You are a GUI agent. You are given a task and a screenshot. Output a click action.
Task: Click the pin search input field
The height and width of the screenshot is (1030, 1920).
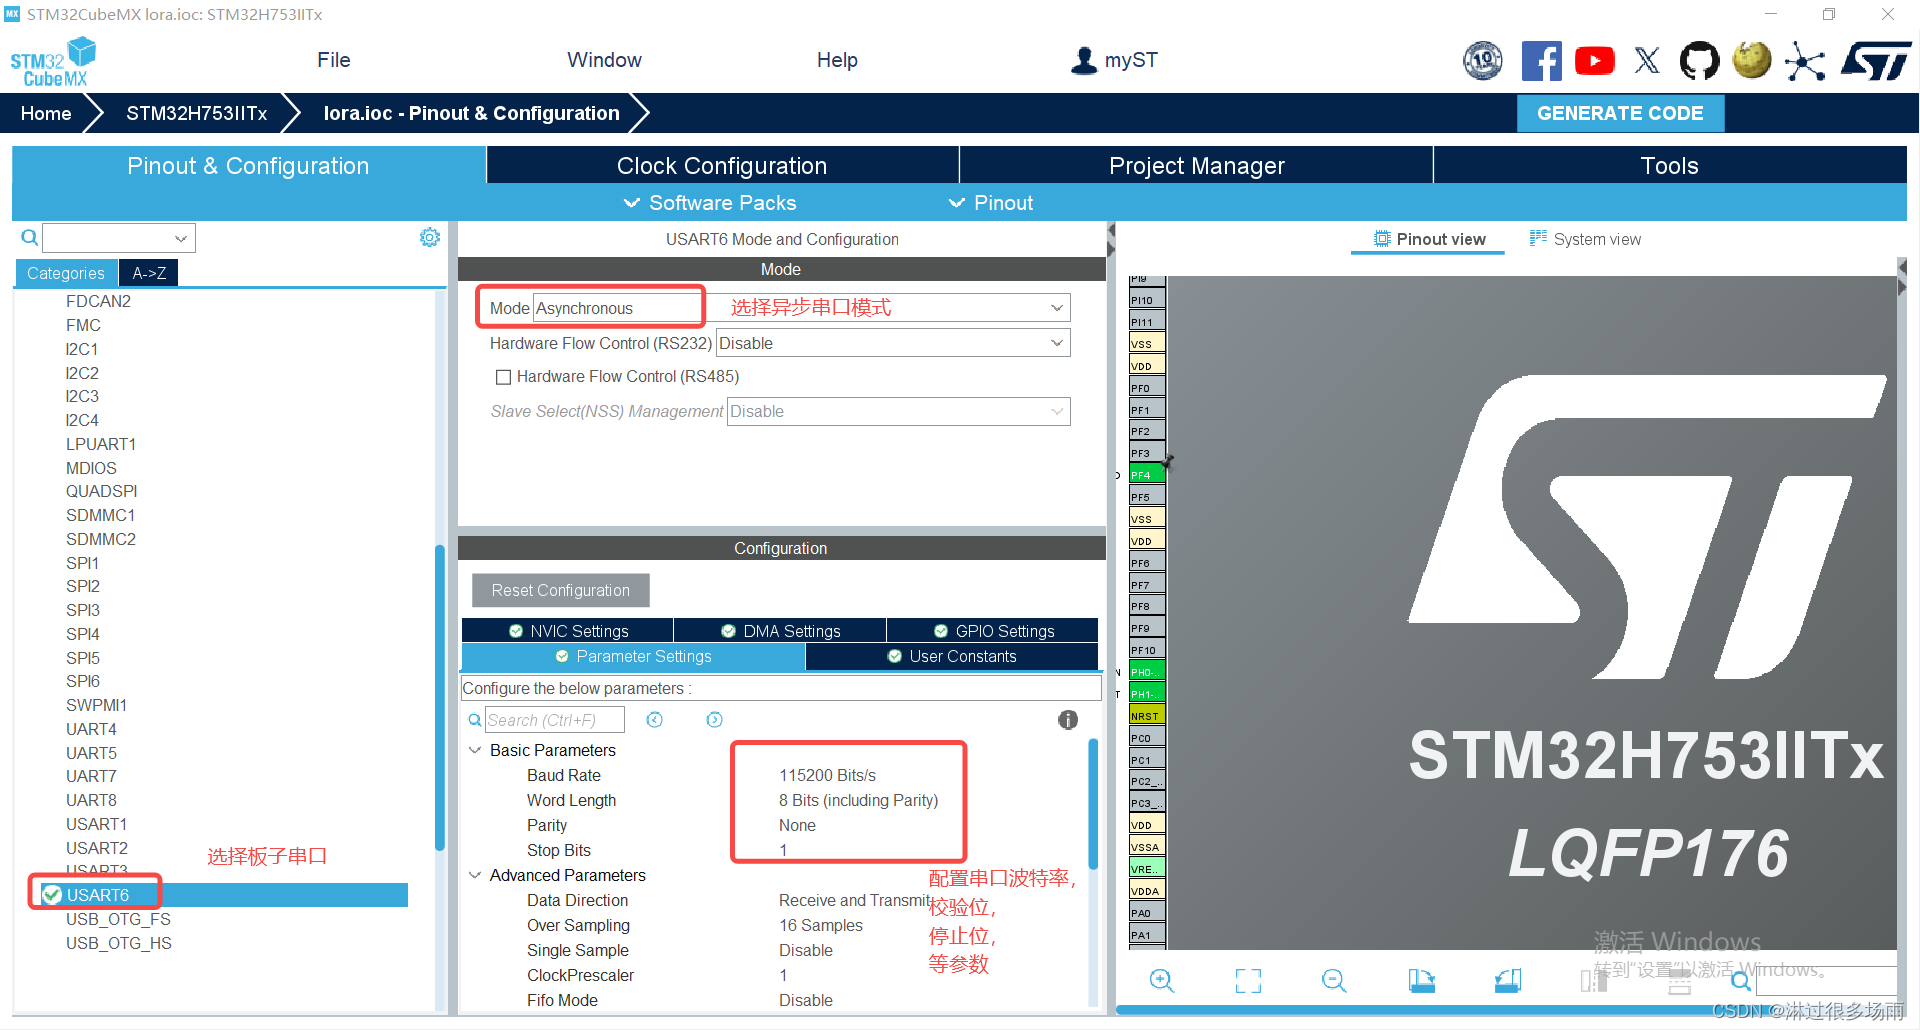pos(1826,980)
